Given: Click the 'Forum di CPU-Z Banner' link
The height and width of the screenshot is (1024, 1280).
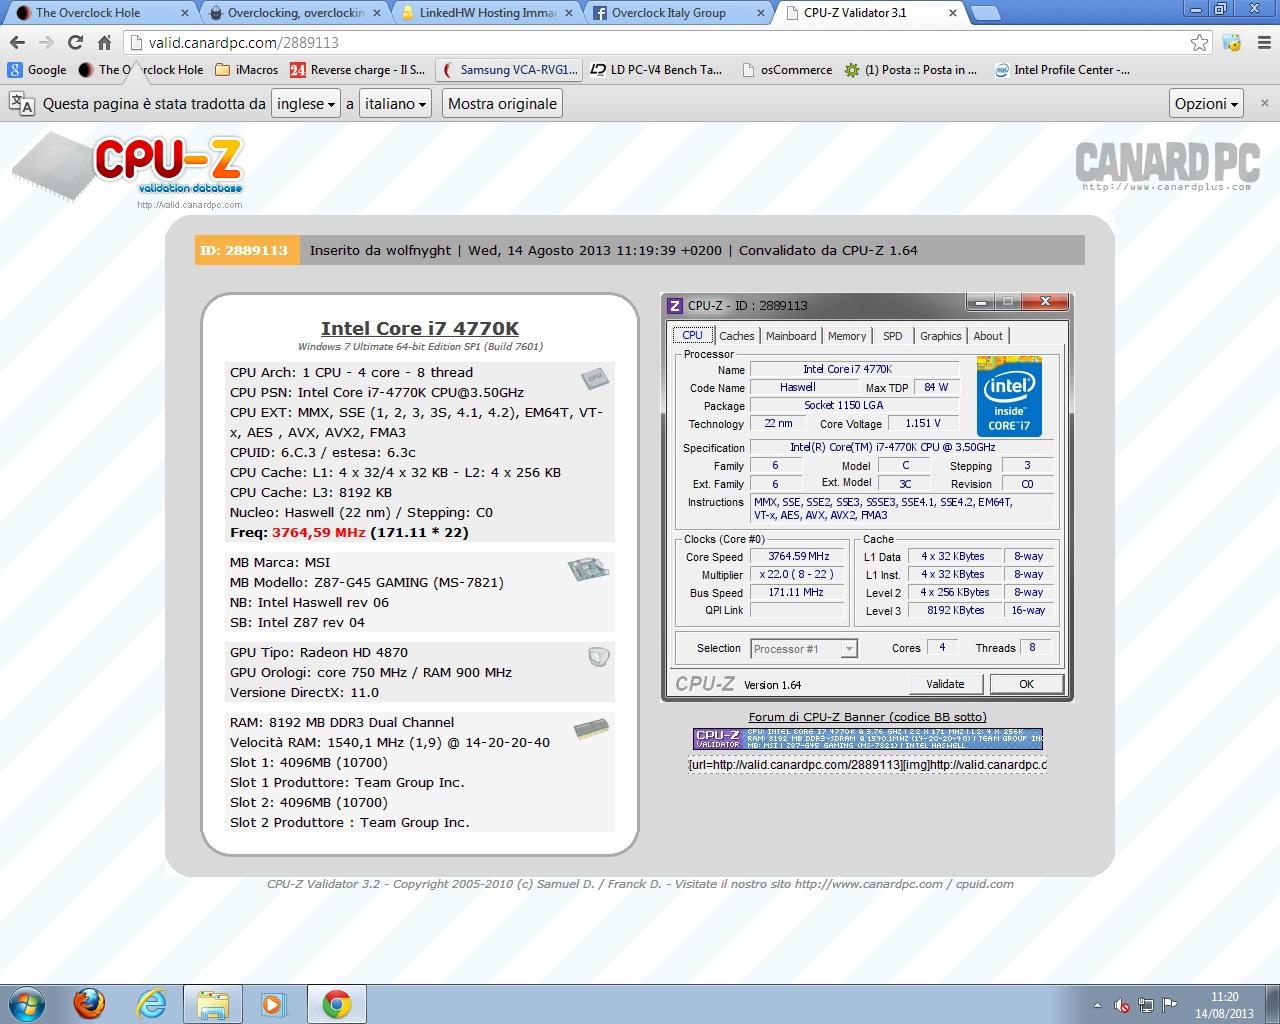Looking at the screenshot, I should click(867, 717).
